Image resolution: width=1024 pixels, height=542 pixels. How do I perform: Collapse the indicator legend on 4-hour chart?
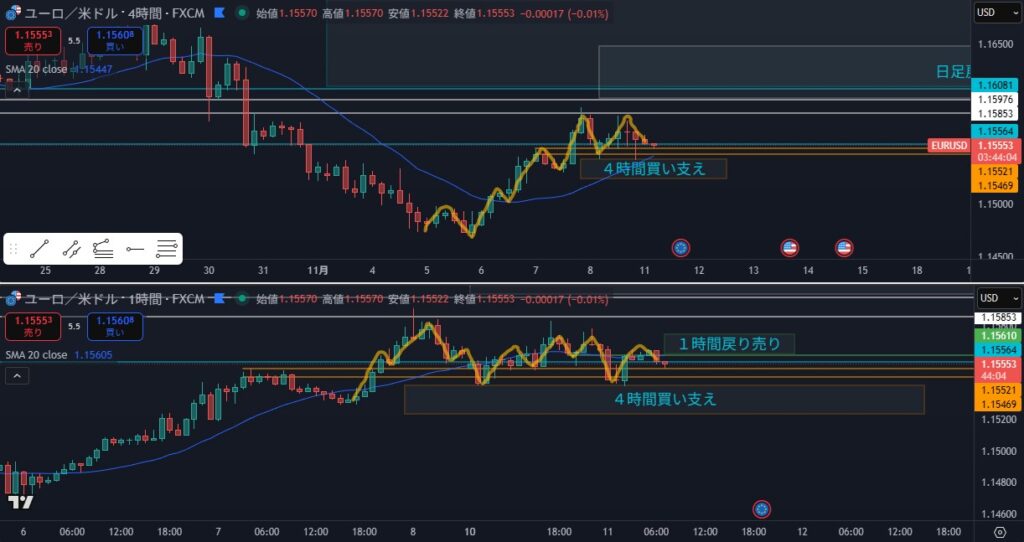[17, 90]
